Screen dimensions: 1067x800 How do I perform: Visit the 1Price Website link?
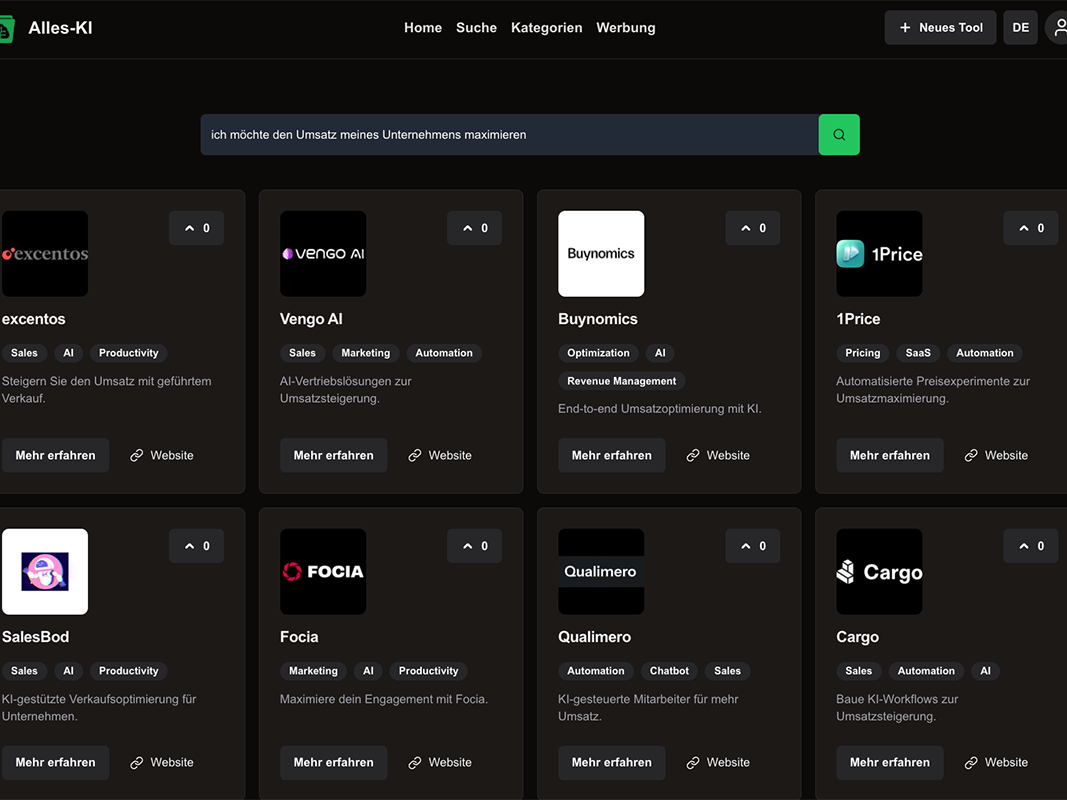pyautogui.click(x=996, y=455)
